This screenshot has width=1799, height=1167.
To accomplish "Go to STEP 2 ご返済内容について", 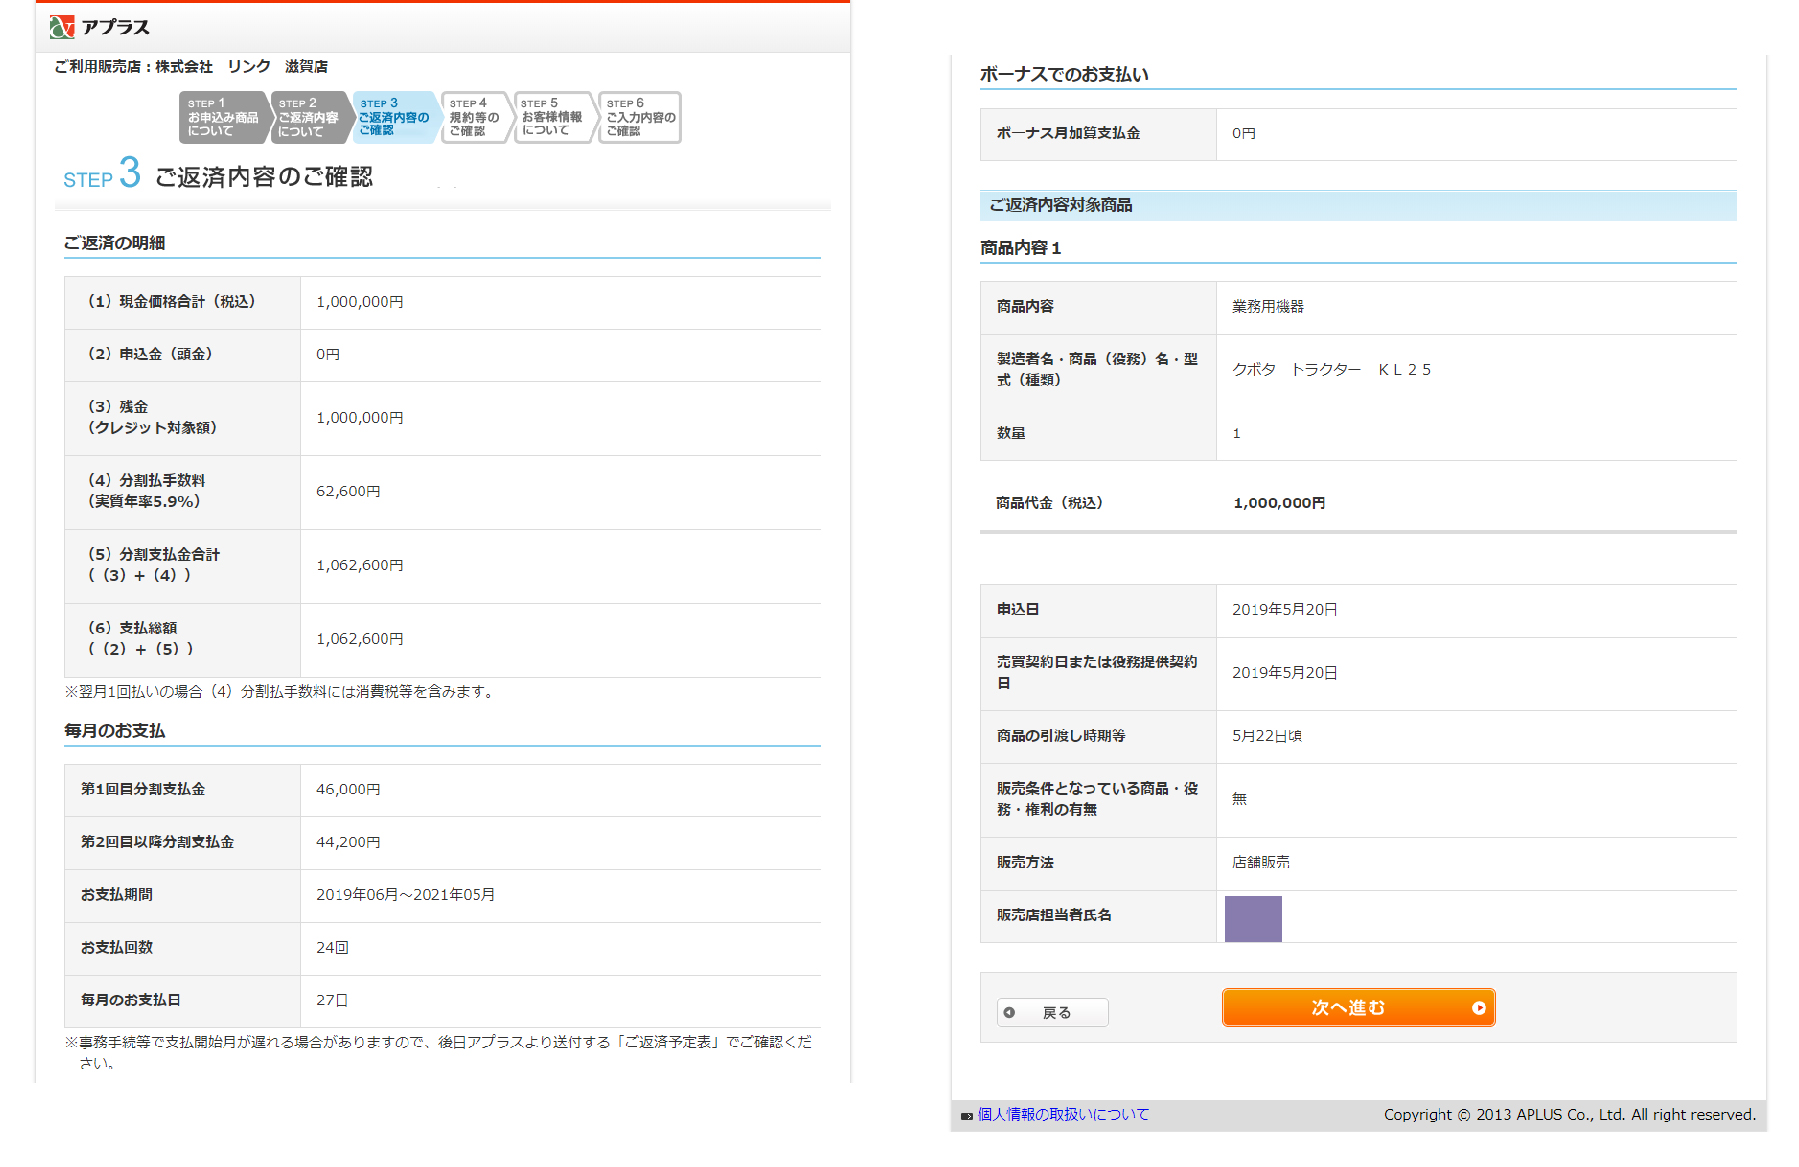I will 309,118.
